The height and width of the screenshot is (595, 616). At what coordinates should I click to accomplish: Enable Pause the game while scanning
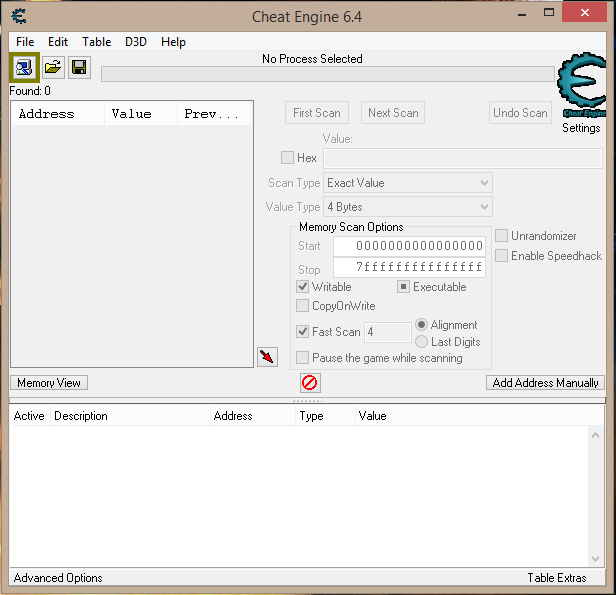(x=302, y=358)
